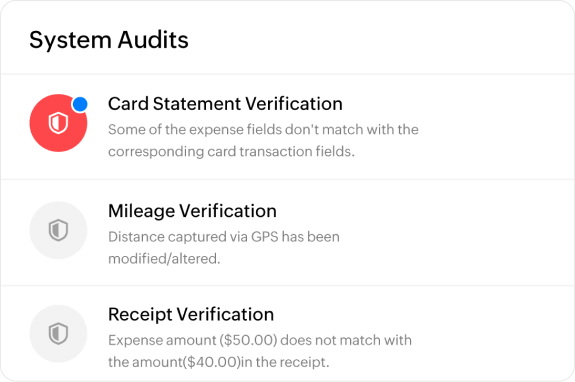Screen dimensions: 575x382
Task: Select the gray Mileage Verification shield icon
Action: [x=58, y=230]
